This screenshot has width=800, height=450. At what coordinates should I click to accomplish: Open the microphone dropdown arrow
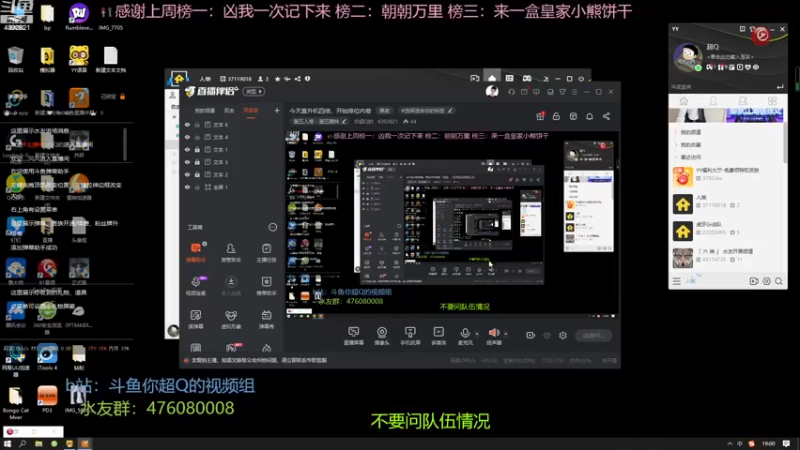[x=477, y=334]
